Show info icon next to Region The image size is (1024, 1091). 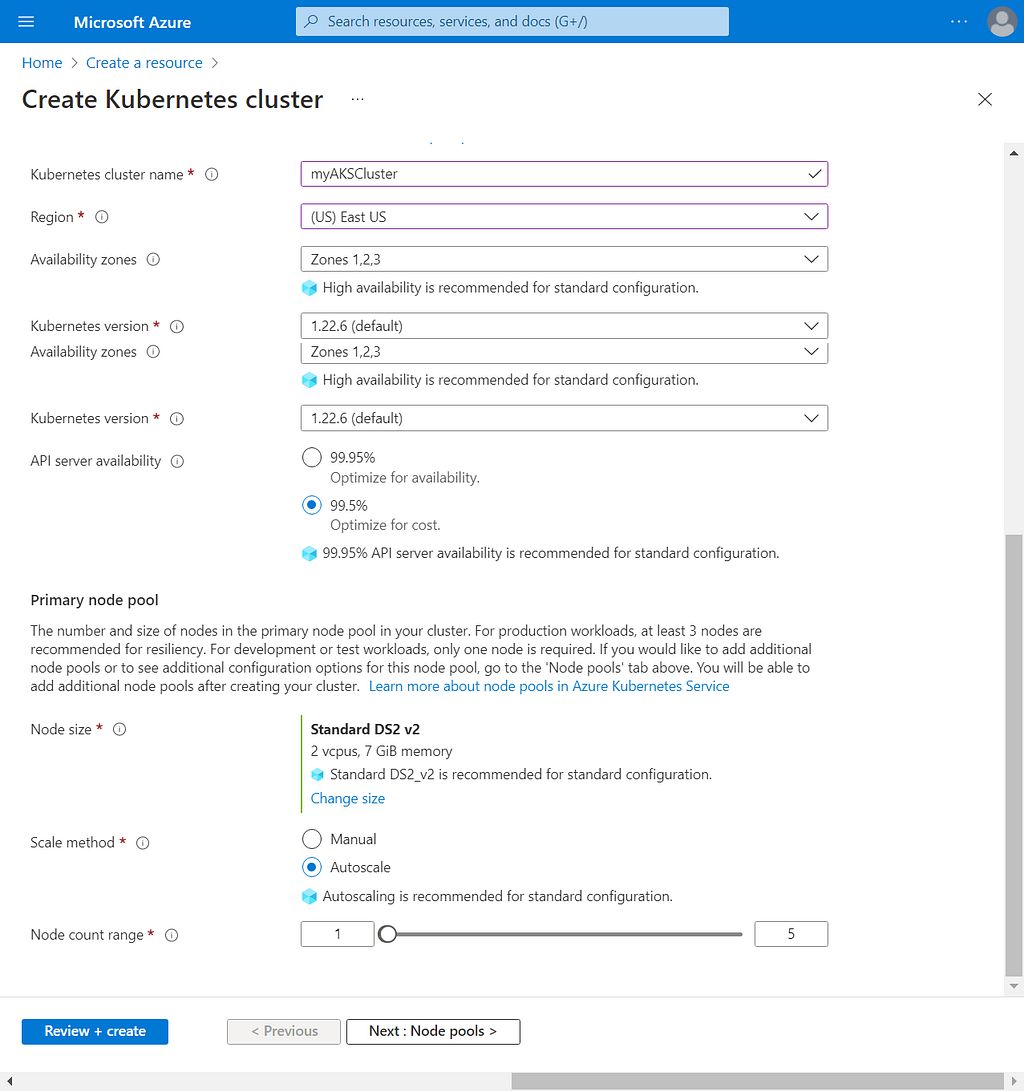[x=102, y=217]
